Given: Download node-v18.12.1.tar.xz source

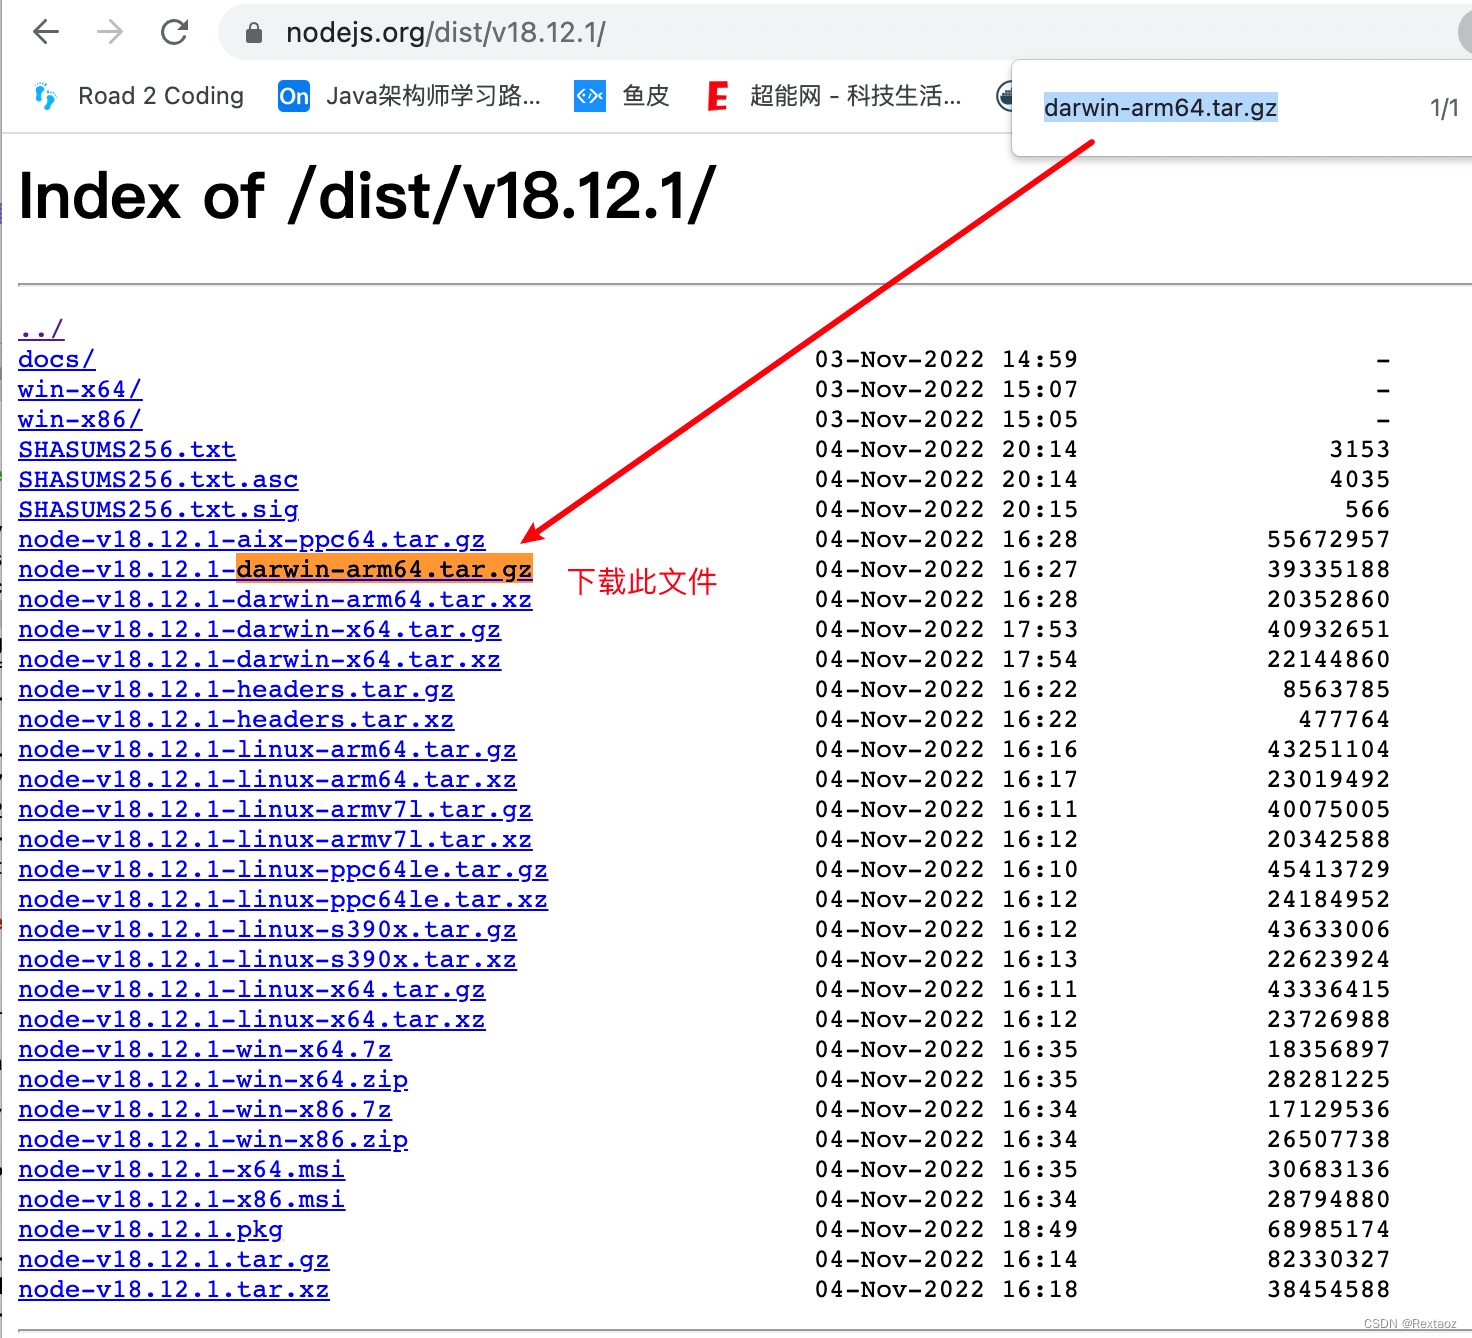Looking at the screenshot, I should click(174, 1289).
